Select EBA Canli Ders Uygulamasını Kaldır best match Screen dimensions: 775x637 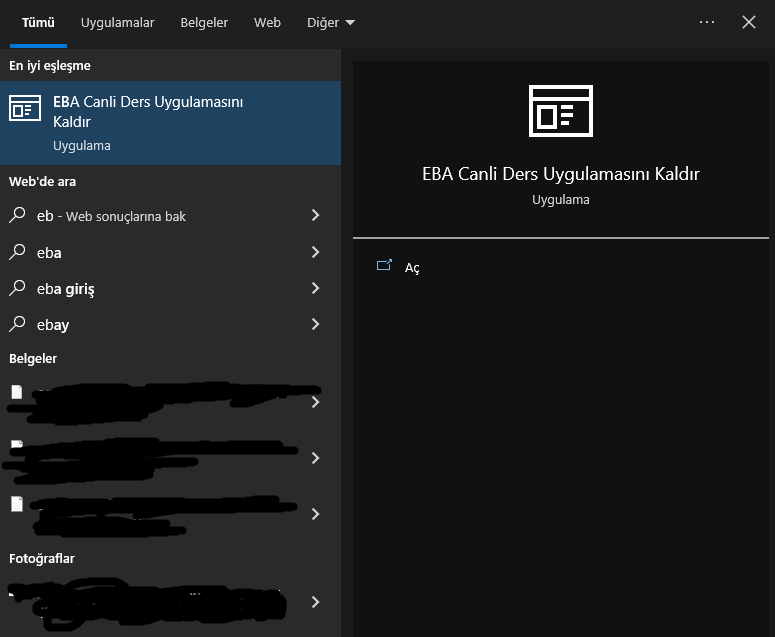(171, 123)
